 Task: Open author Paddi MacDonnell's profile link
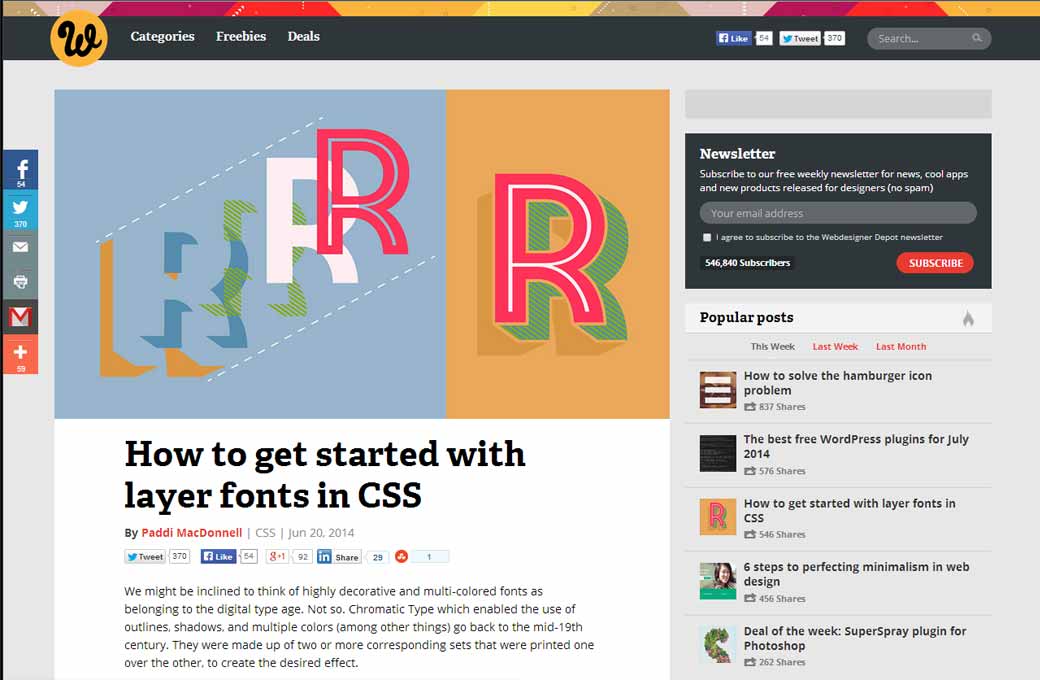(x=191, y=533)
